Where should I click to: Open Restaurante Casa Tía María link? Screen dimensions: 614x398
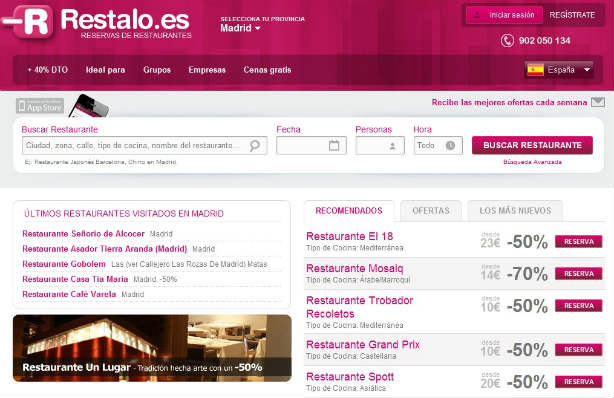(x=75, y=279)
